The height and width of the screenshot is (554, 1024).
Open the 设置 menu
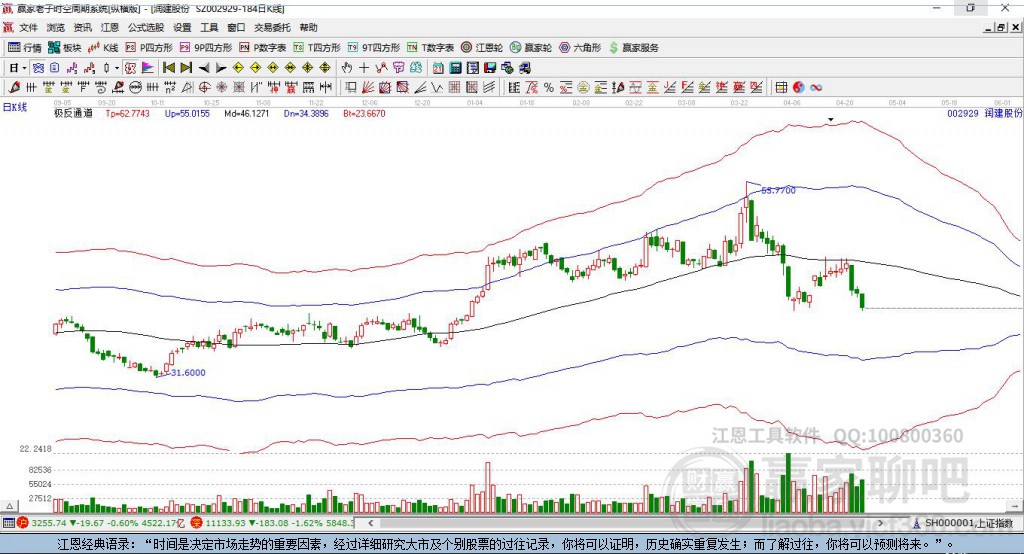[182, 27]
